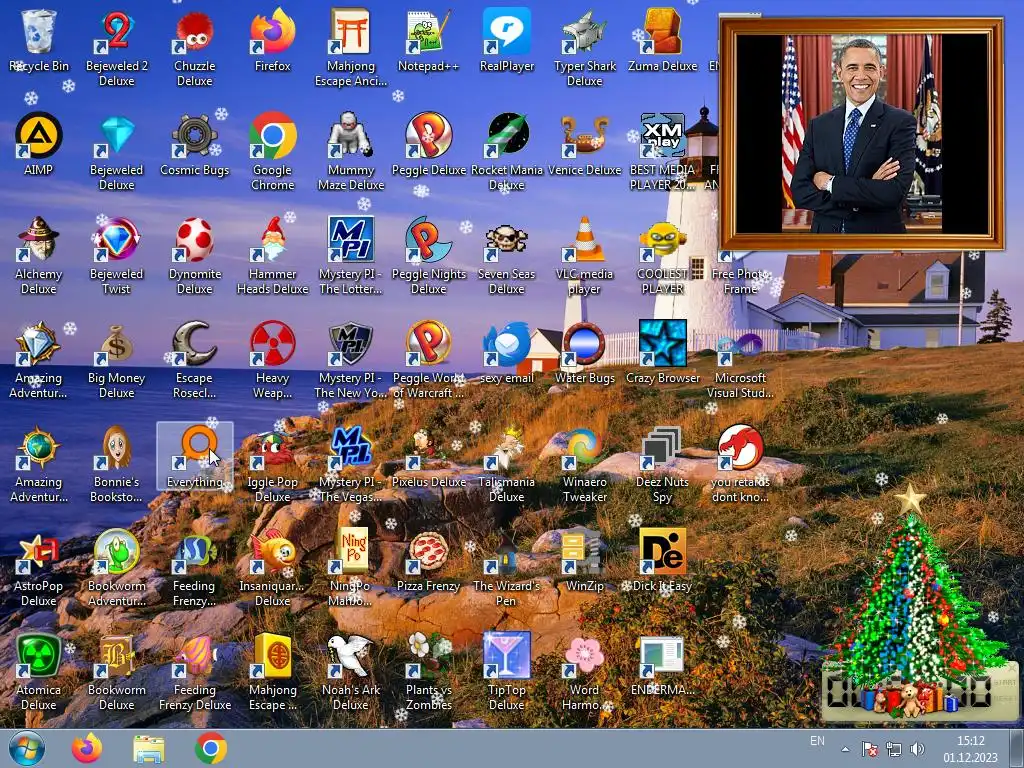Select the Peggle Nights Deluxe shortcut
The width and height of the screenshot is (1024, 768).
click(x=428, y=239)
